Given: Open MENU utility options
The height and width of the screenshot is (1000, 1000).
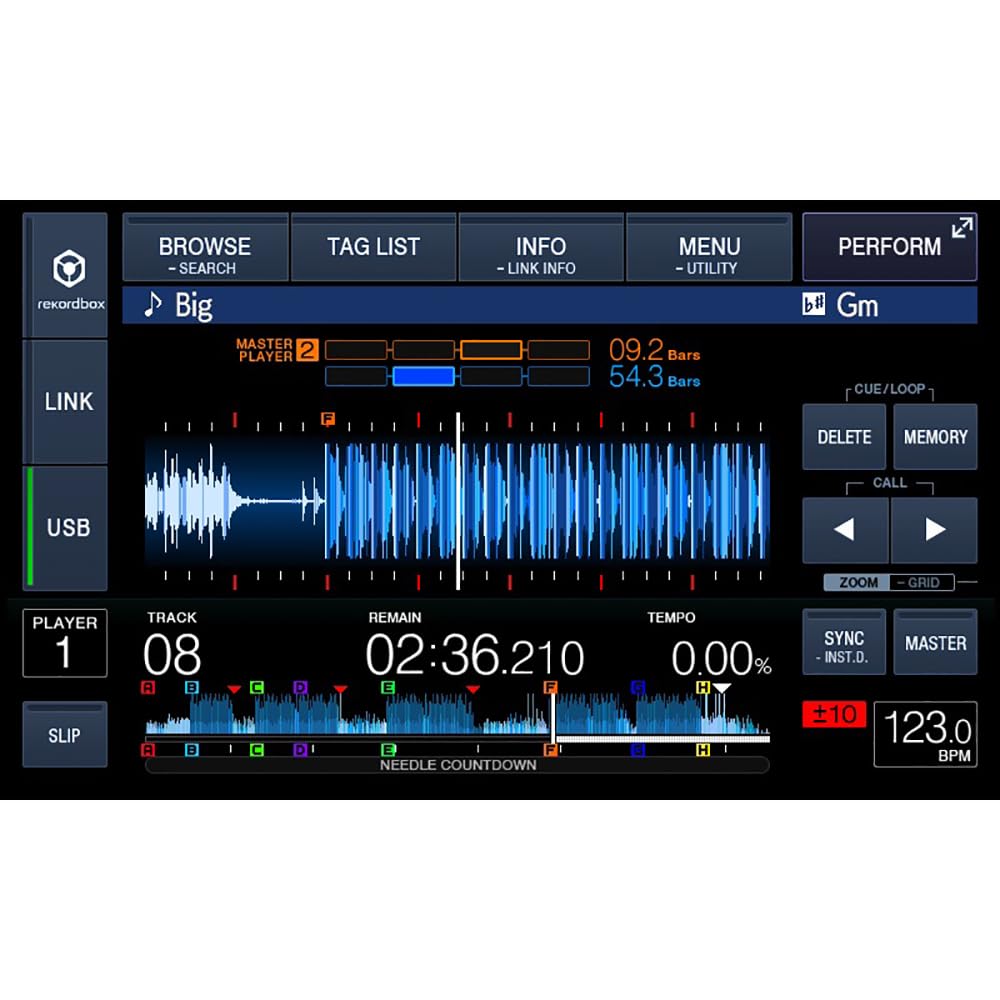Looking at the screenshot, I should click(709, 247).
